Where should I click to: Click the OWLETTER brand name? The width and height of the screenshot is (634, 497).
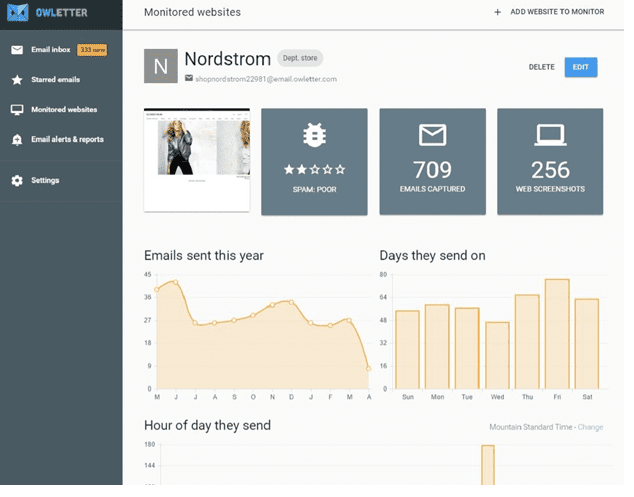click(62, 13)
